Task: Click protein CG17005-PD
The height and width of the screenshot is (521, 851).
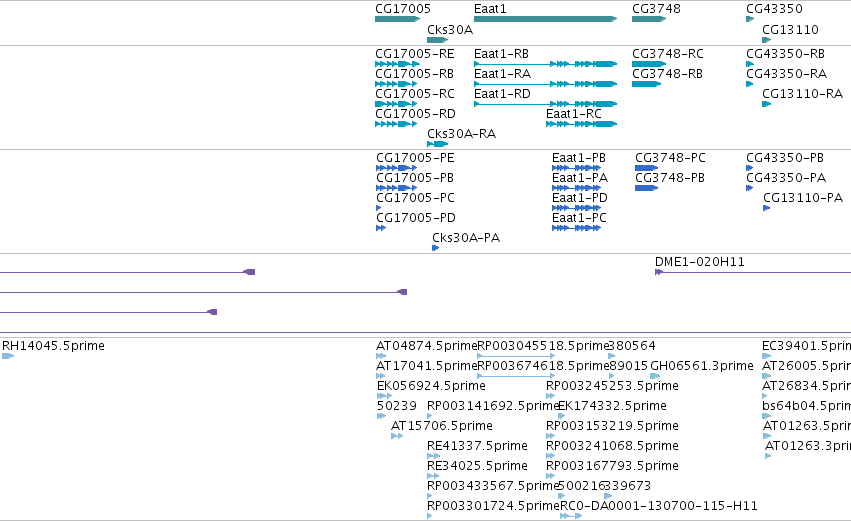Action: [416, 218]
